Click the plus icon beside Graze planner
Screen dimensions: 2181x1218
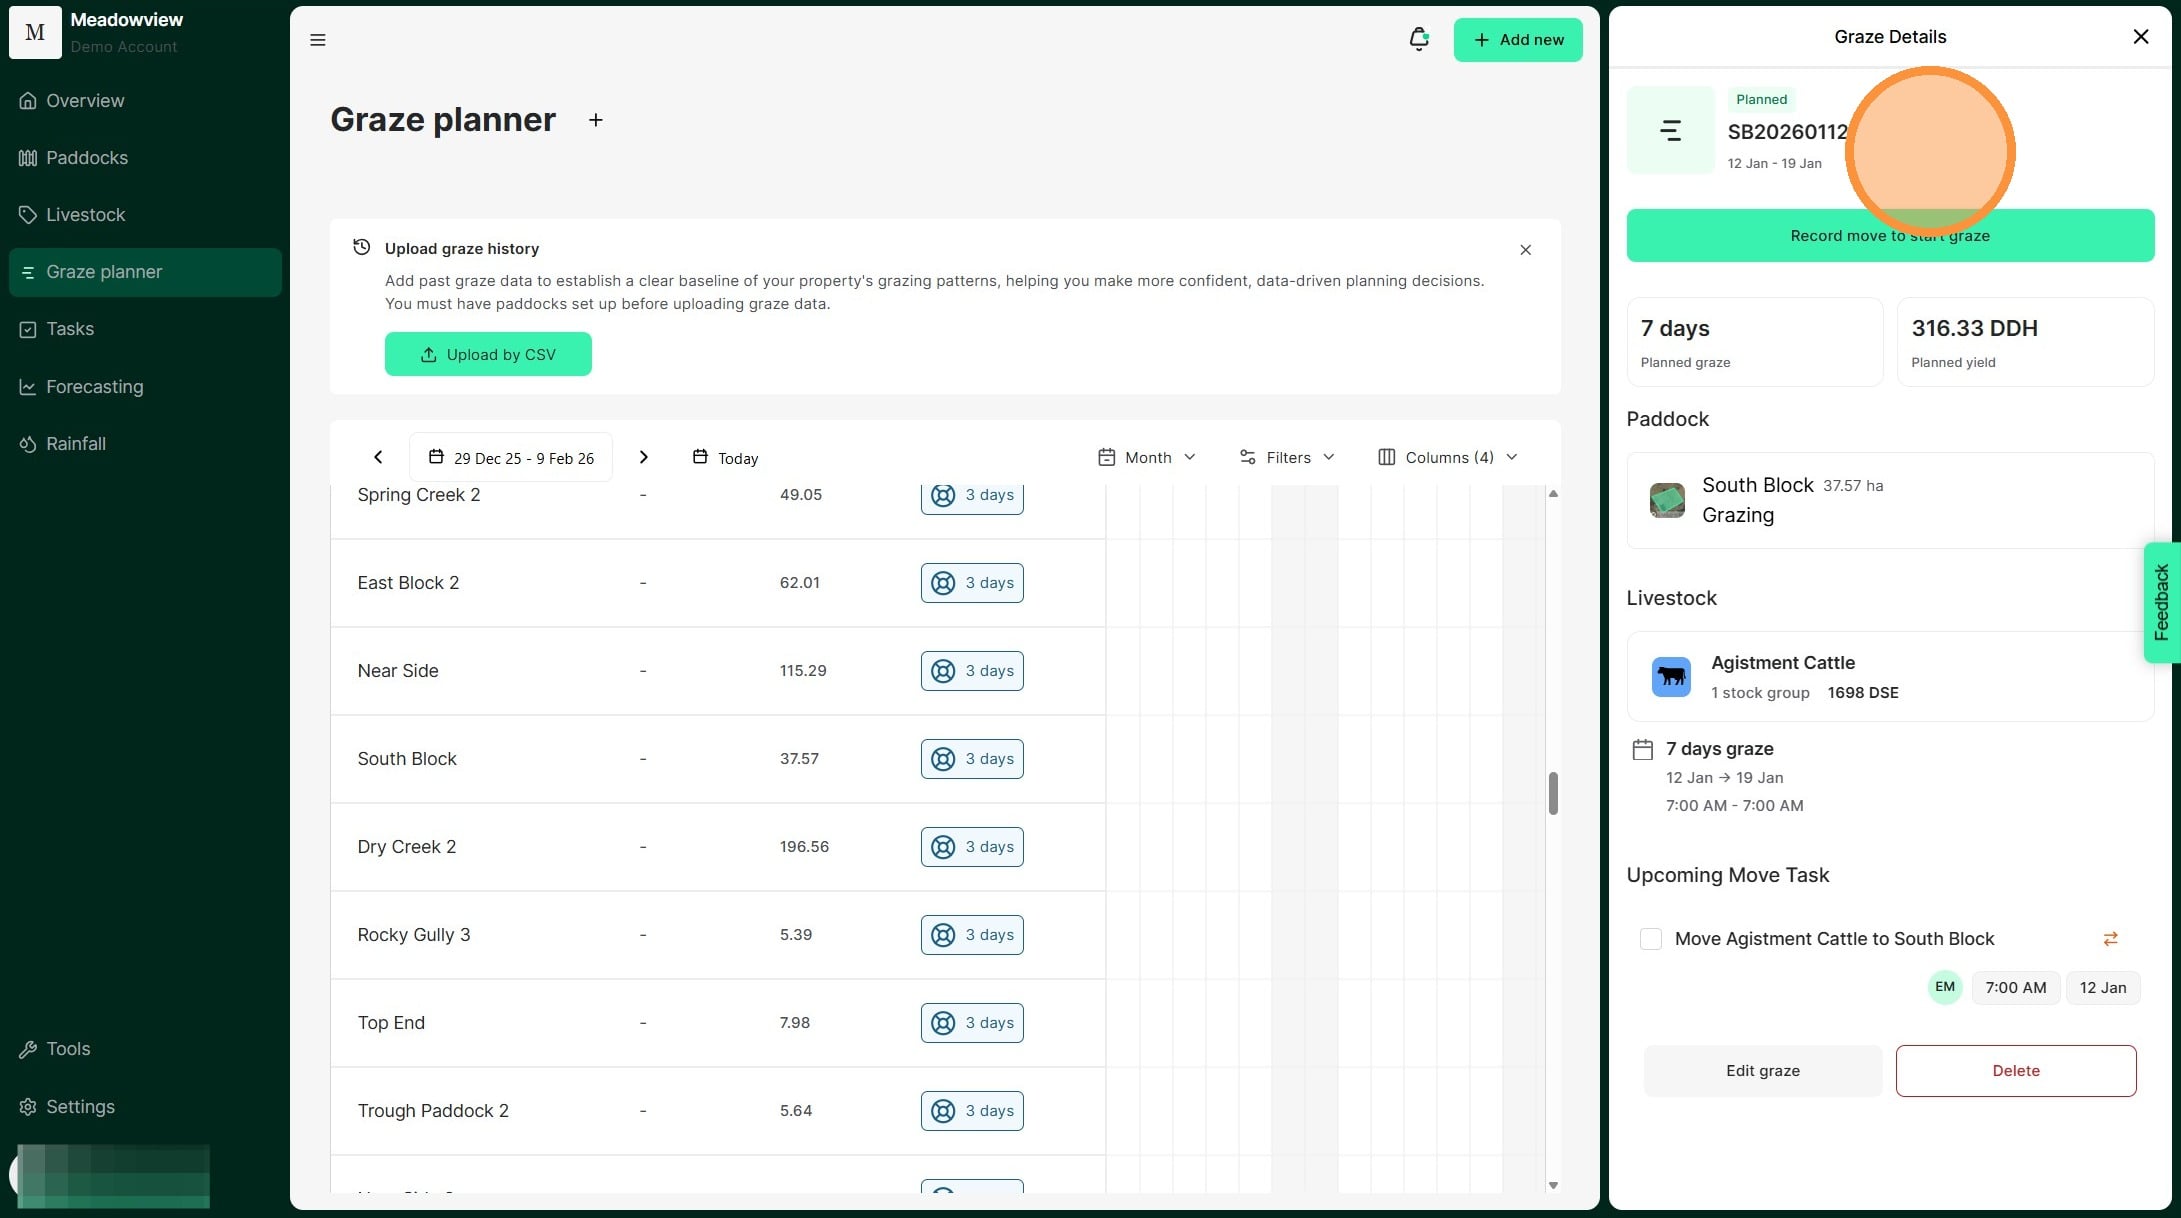(x=595, y=120)
